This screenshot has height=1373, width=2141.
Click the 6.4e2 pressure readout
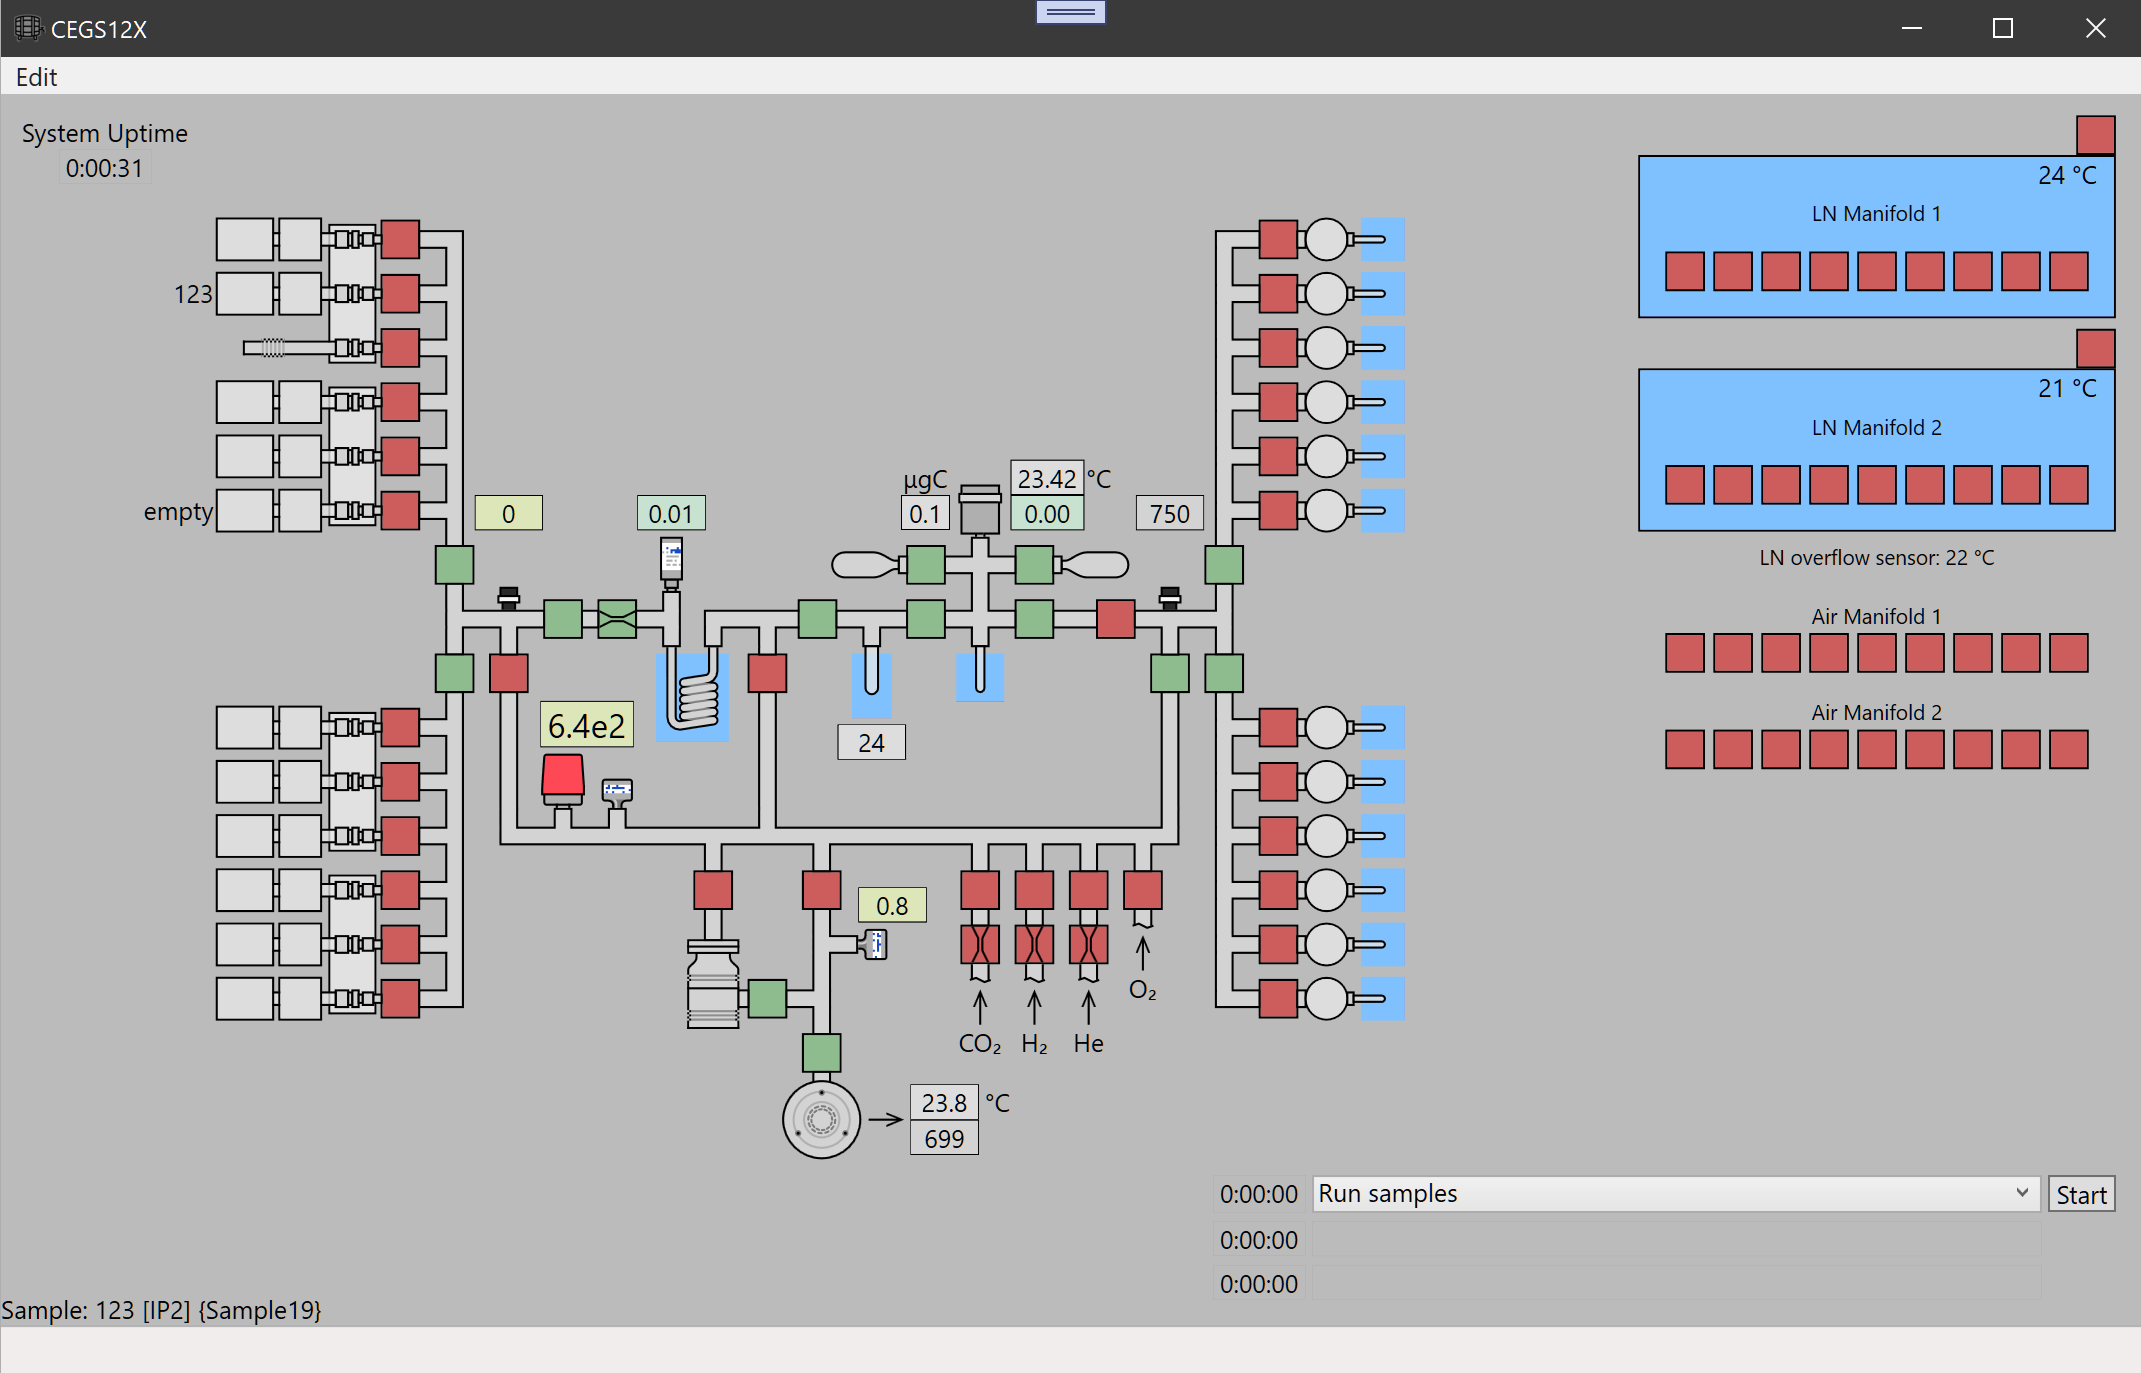point(587,725)
